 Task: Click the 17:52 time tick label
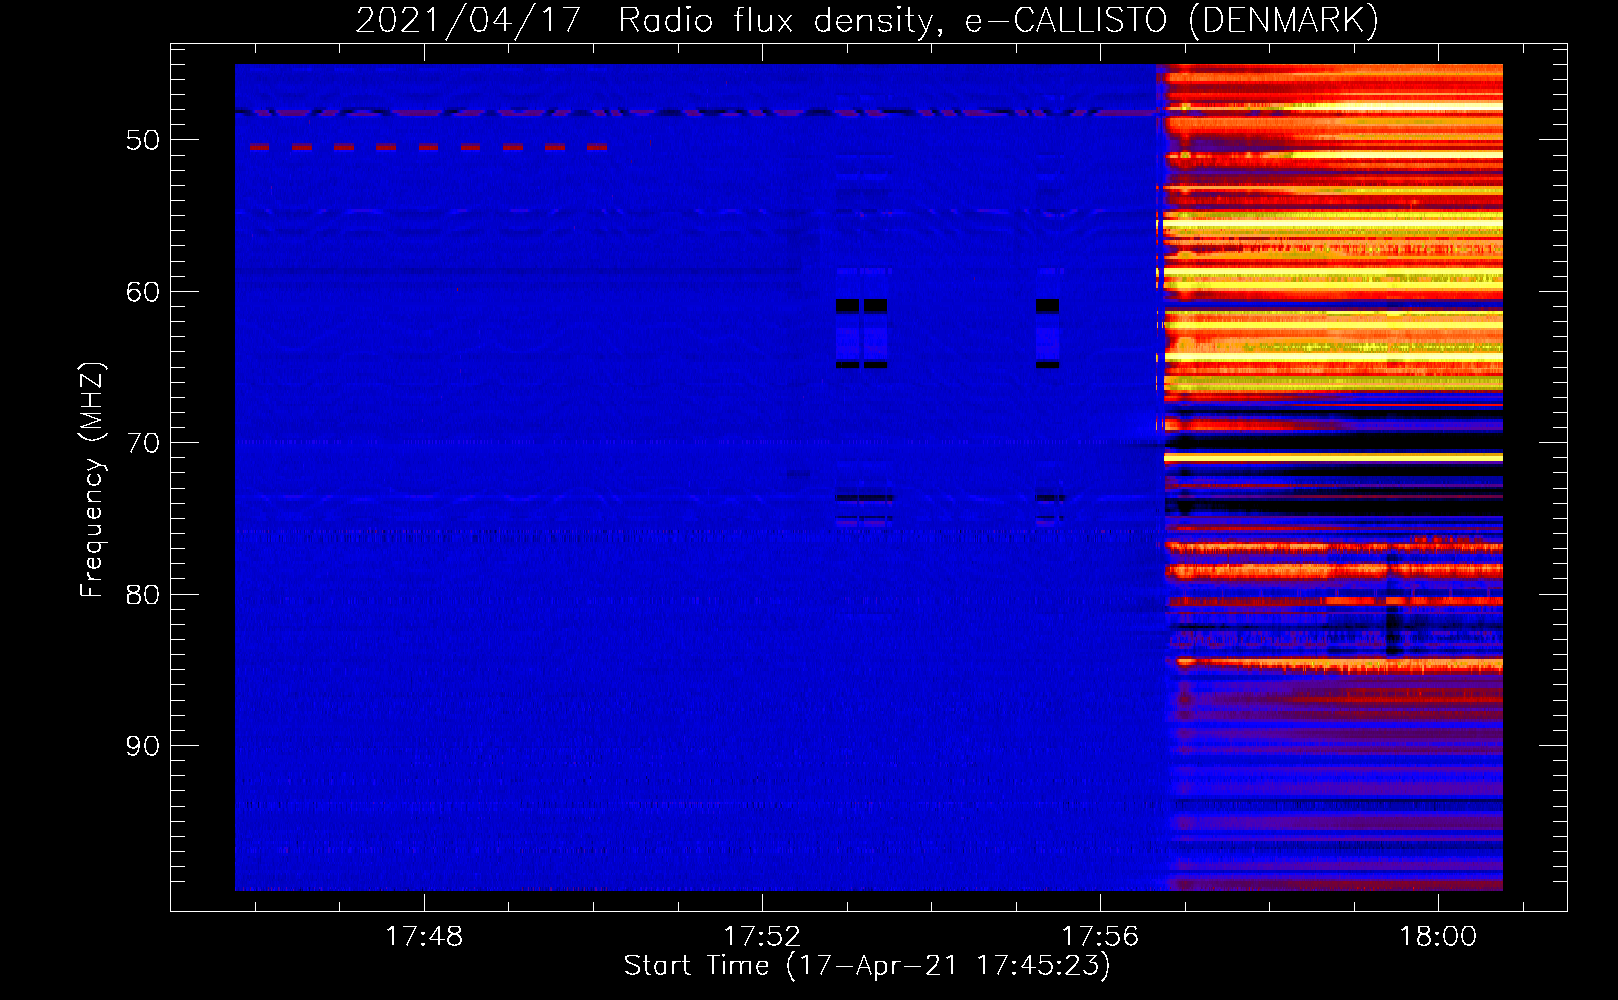(x=762, y=936)
